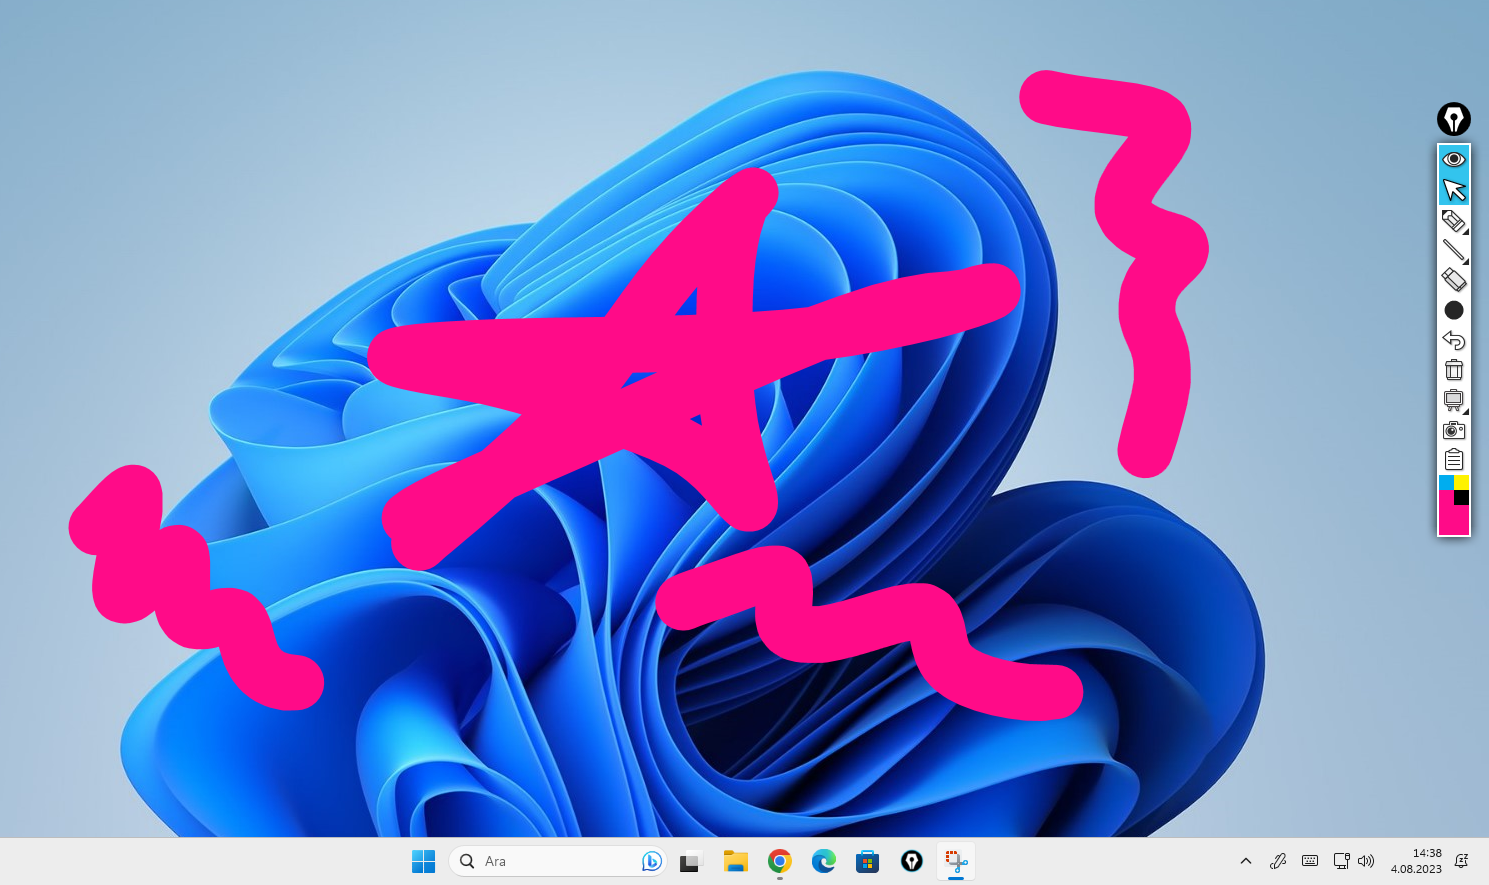1489x885 pixels.
Task: Select the pen drawing tool
Action: click(1454, 220)
